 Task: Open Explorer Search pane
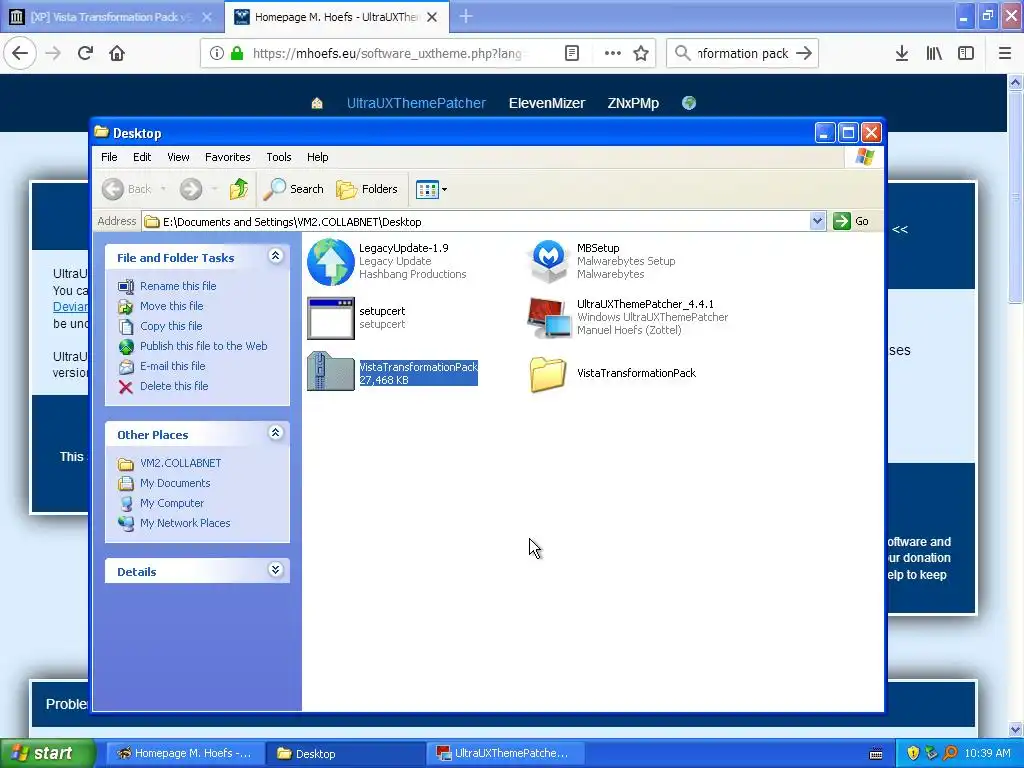[293, 189]
